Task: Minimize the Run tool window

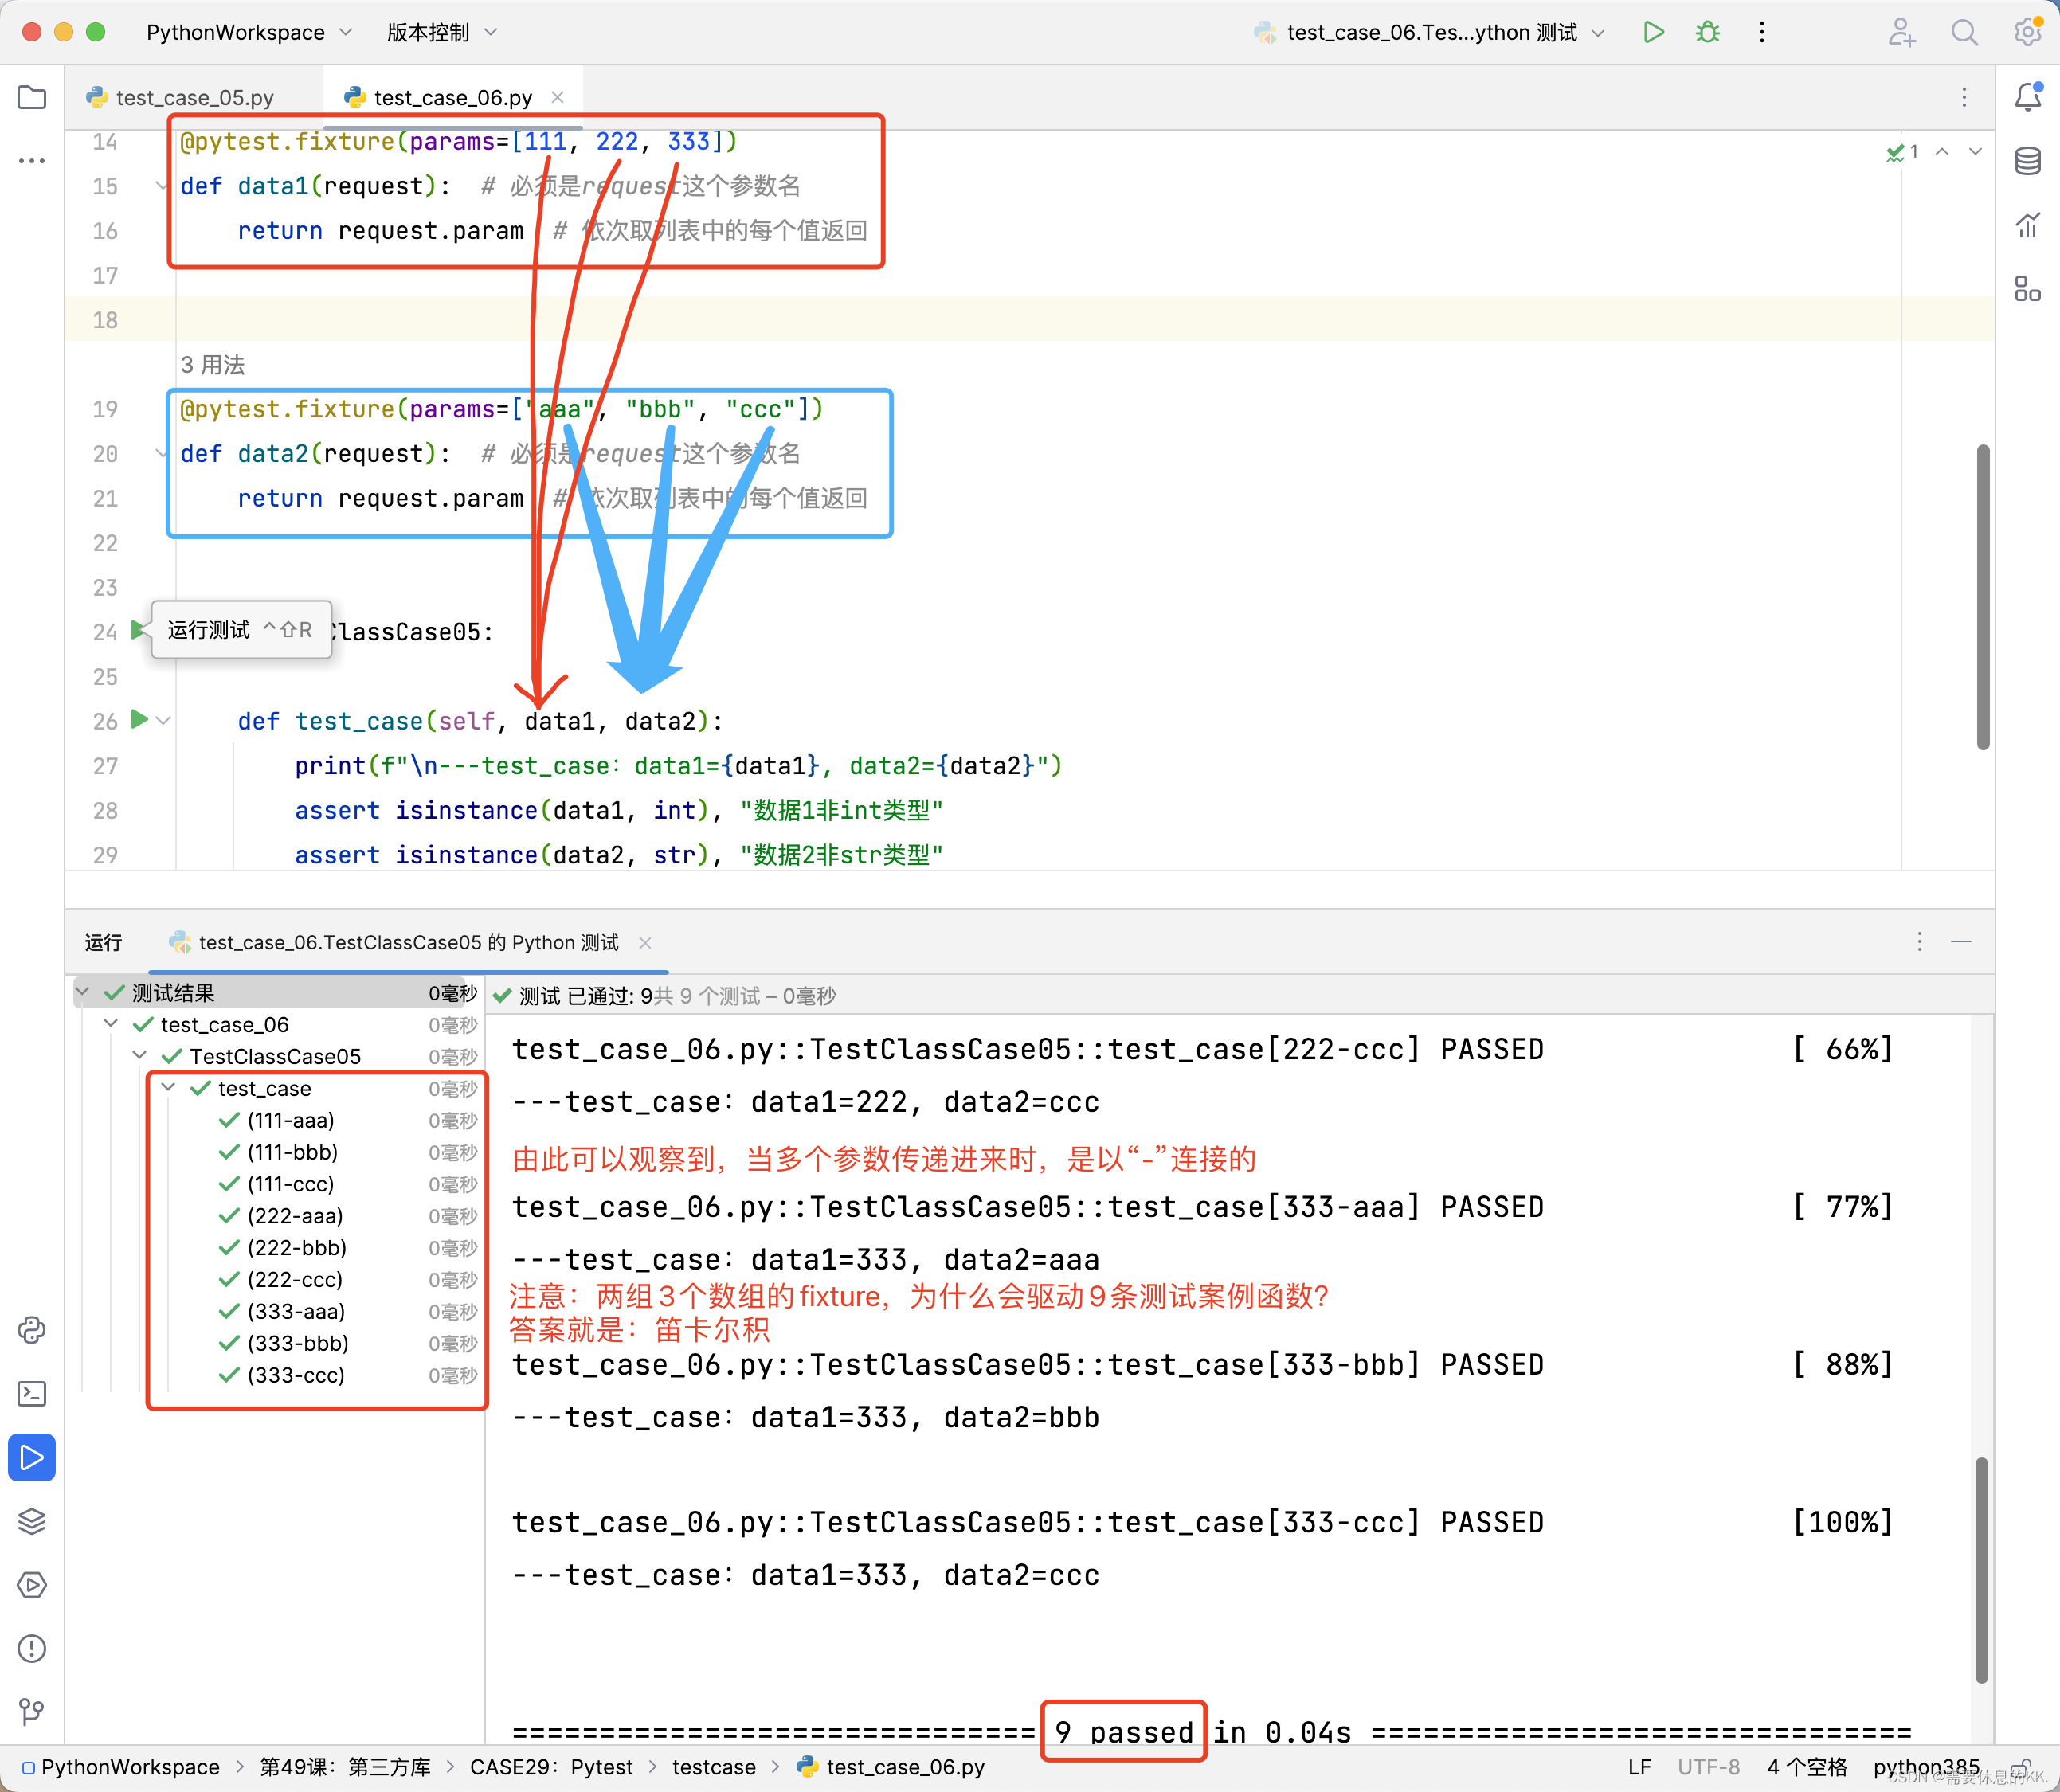Action: point(1961,942)
